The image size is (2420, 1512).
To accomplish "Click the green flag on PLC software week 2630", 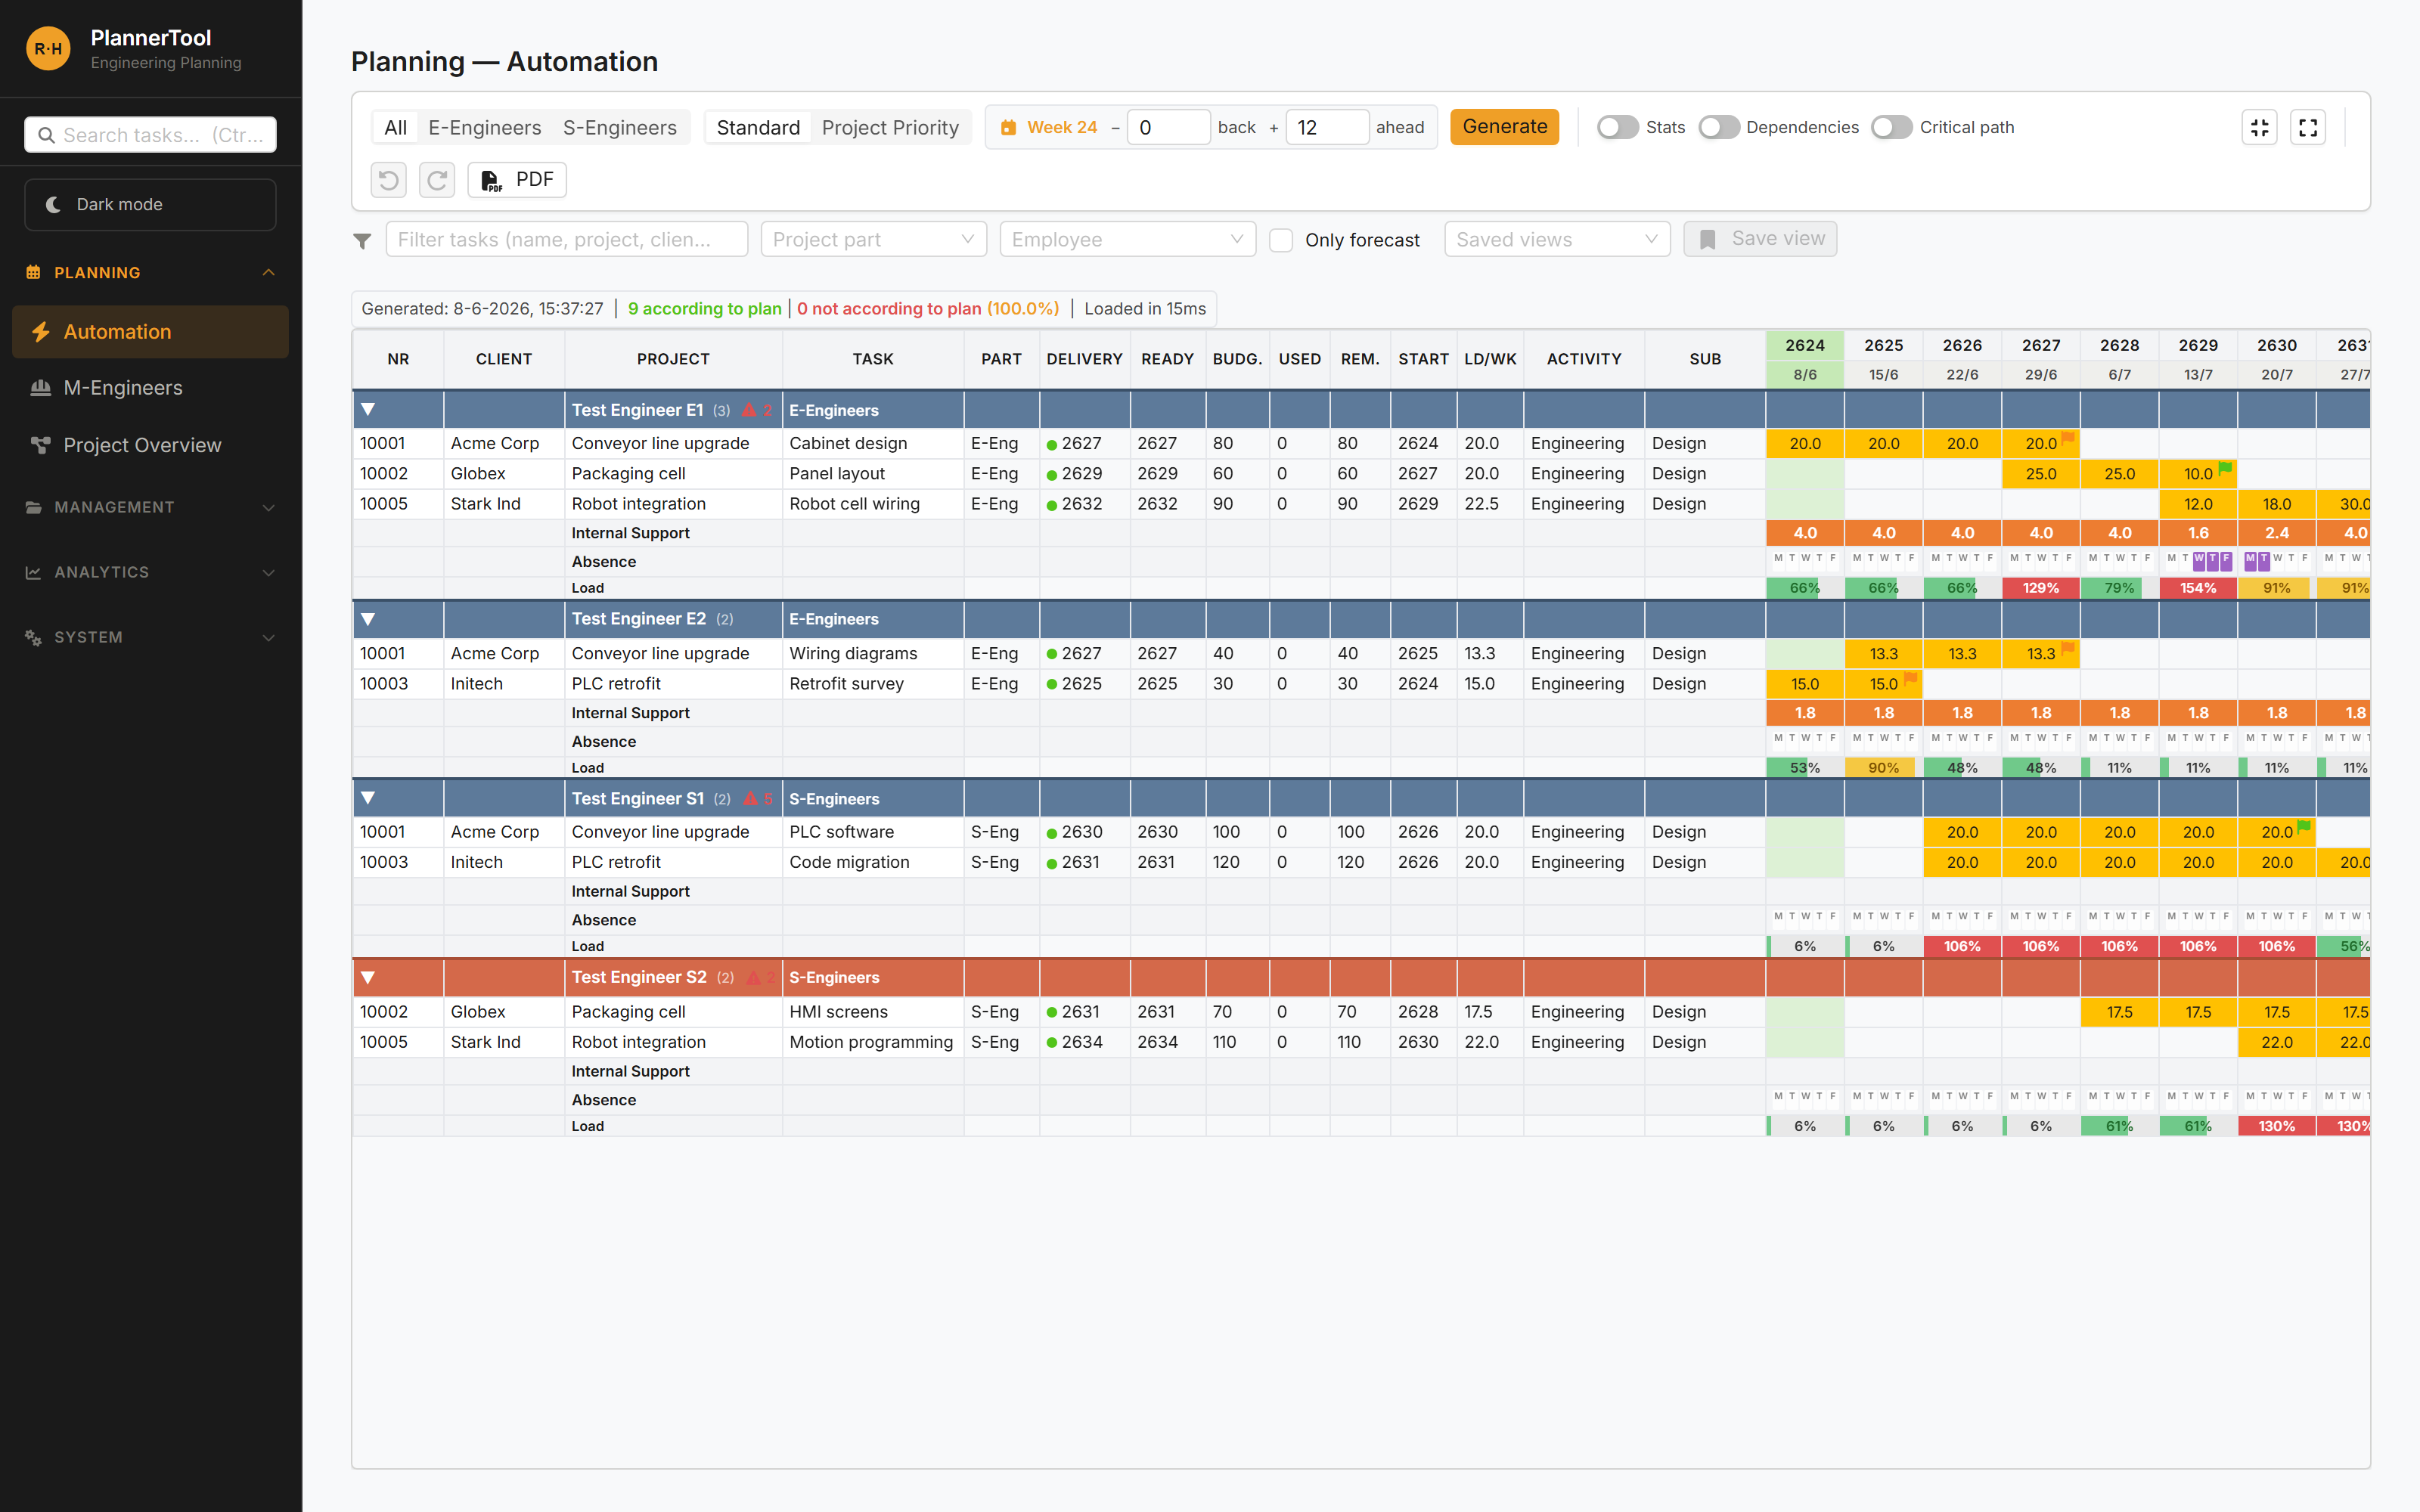I will 2304,826.
